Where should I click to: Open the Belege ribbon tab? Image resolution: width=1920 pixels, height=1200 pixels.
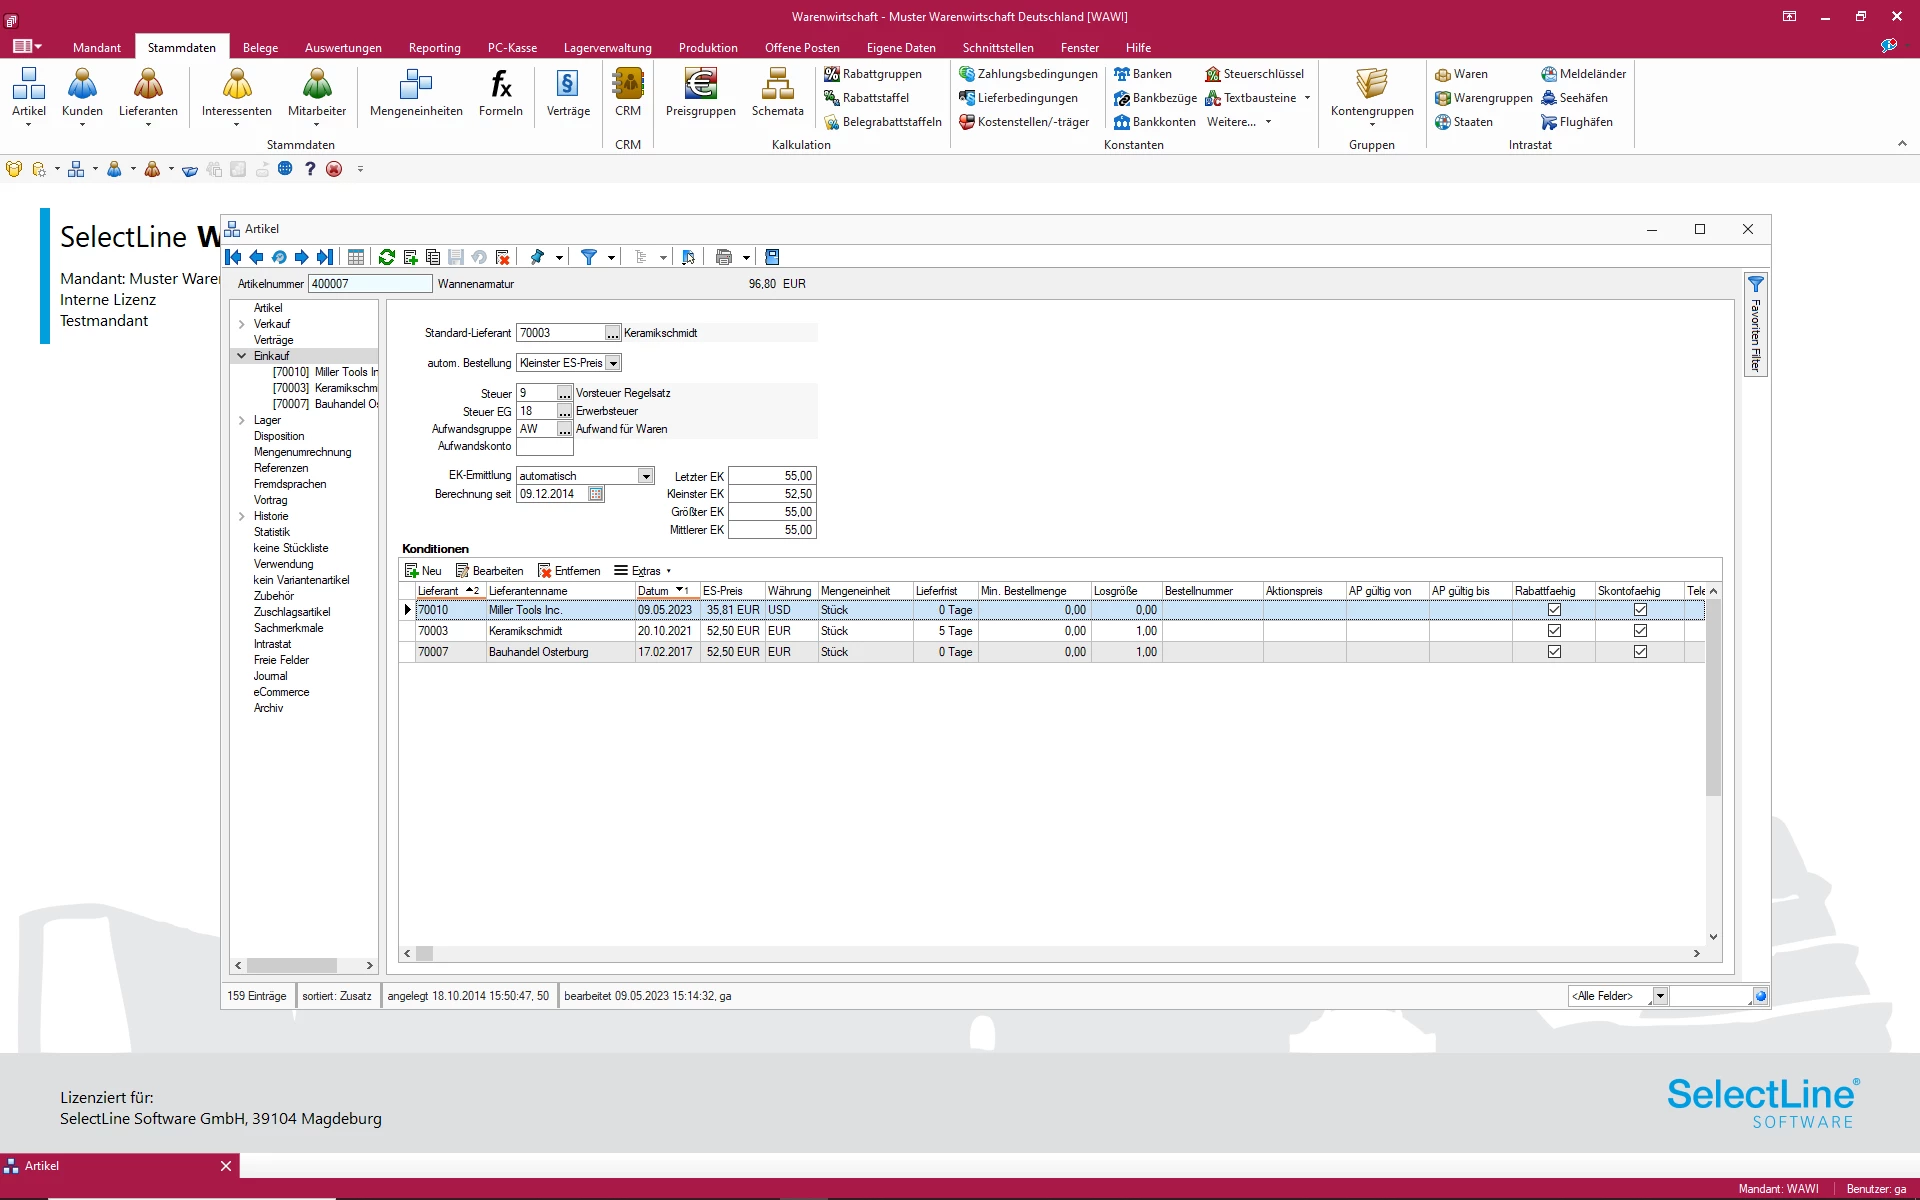coord(260,47)
